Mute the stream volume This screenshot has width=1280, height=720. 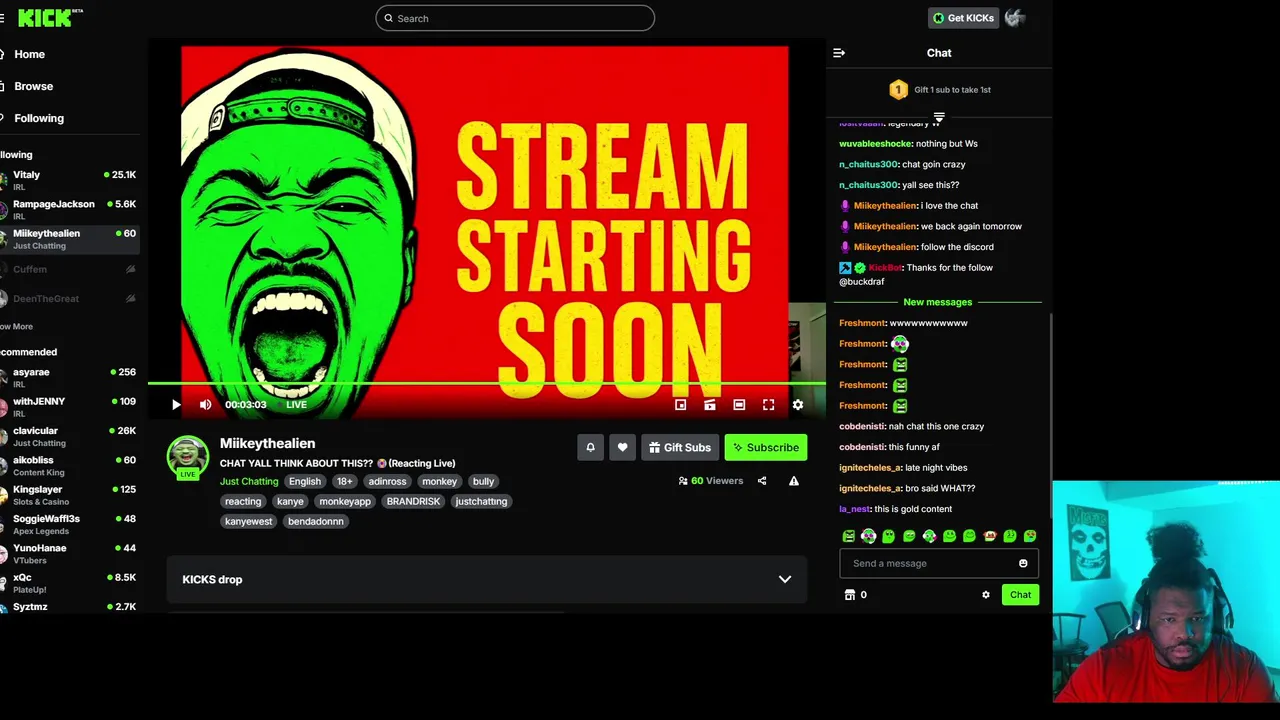coord(205,405)
